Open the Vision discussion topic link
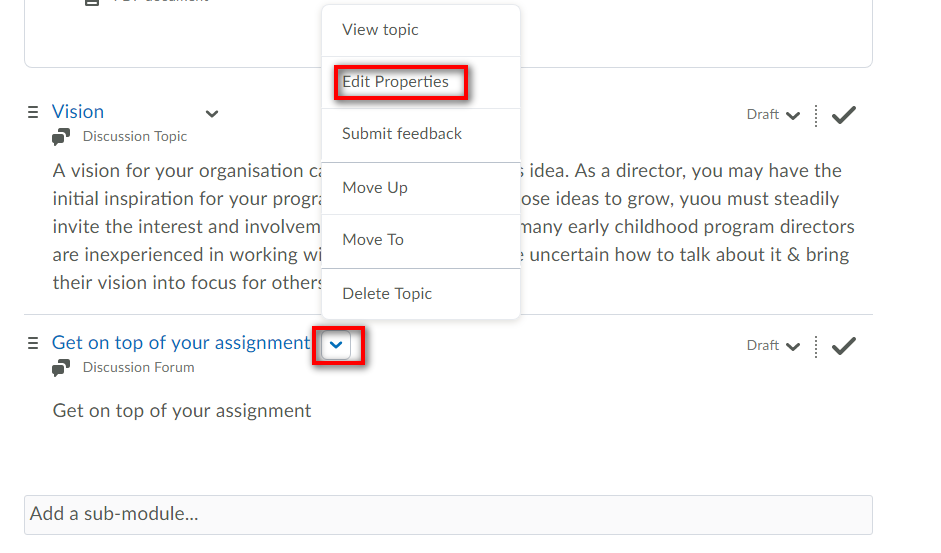The height and width of the screenshot is (553, 941). 78,112
